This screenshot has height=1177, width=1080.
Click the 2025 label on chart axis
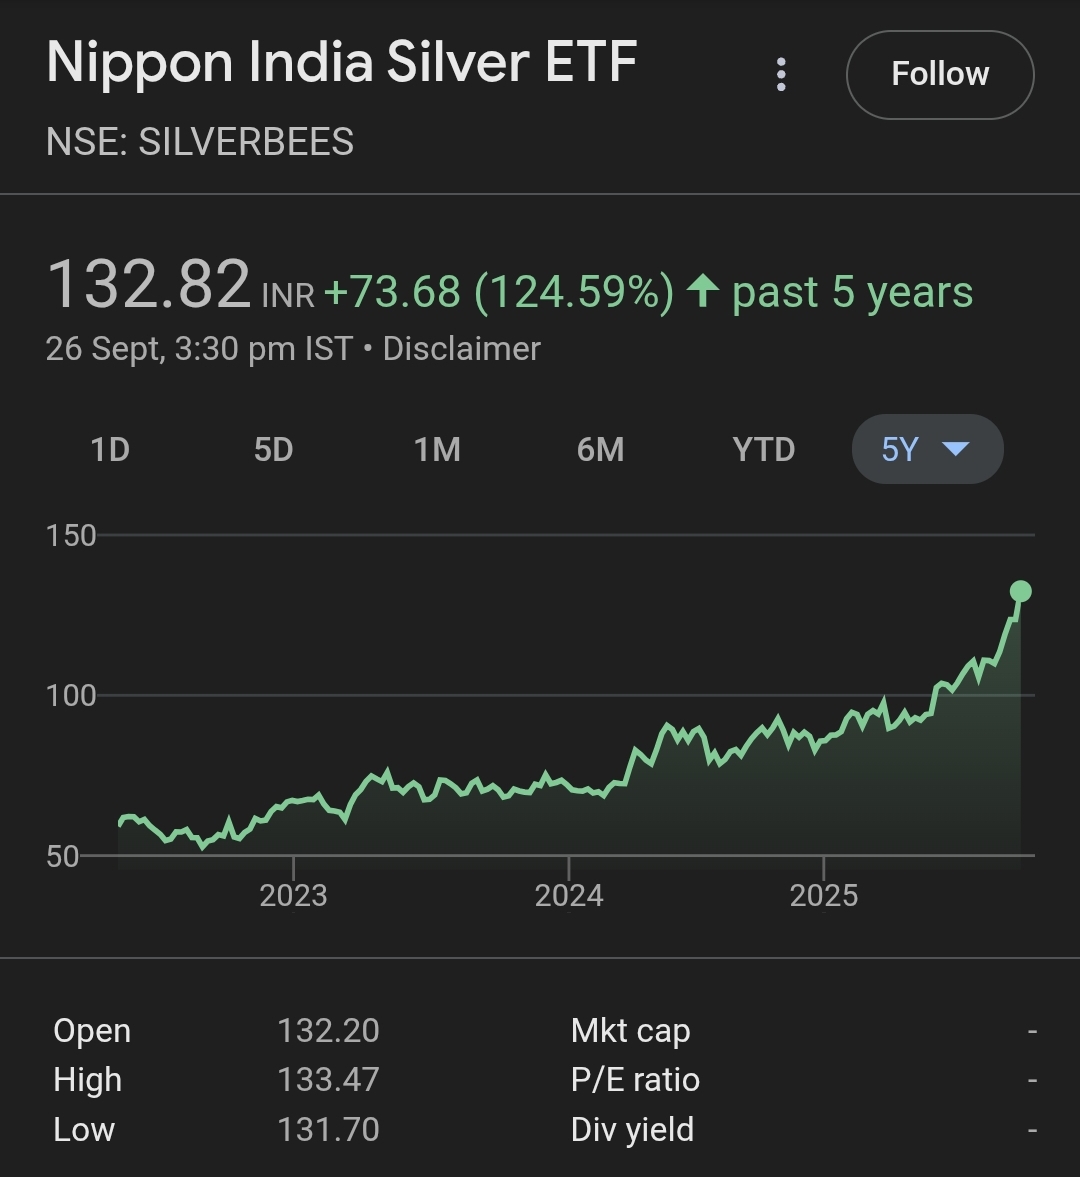pos(823,895)
